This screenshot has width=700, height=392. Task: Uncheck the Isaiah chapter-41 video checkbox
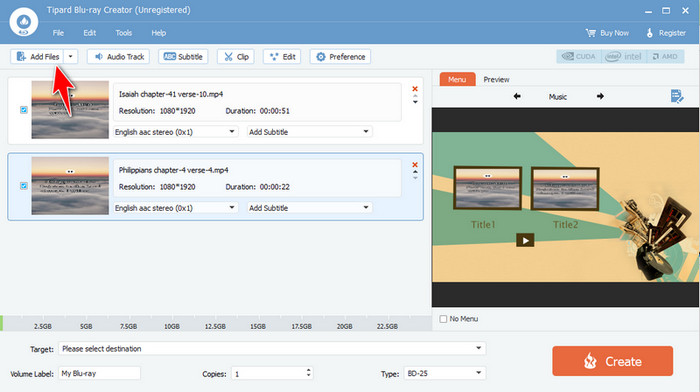(x=24, y=110)
